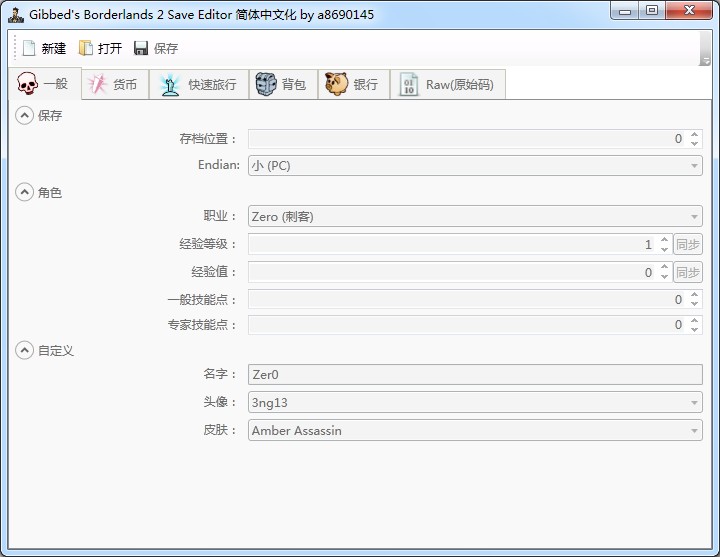
Task: Switch to 快速旅行 tab
Action: [x=199, y=84]
